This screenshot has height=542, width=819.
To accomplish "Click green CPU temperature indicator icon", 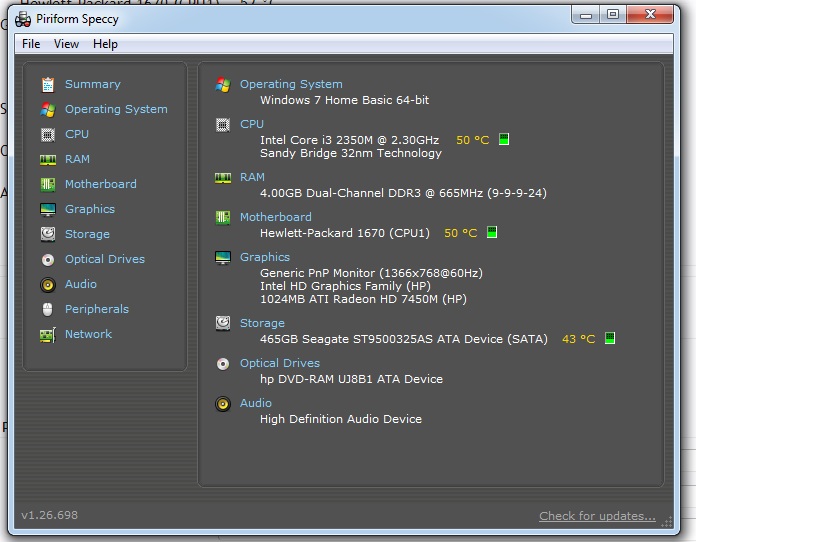I will point(504,139).
